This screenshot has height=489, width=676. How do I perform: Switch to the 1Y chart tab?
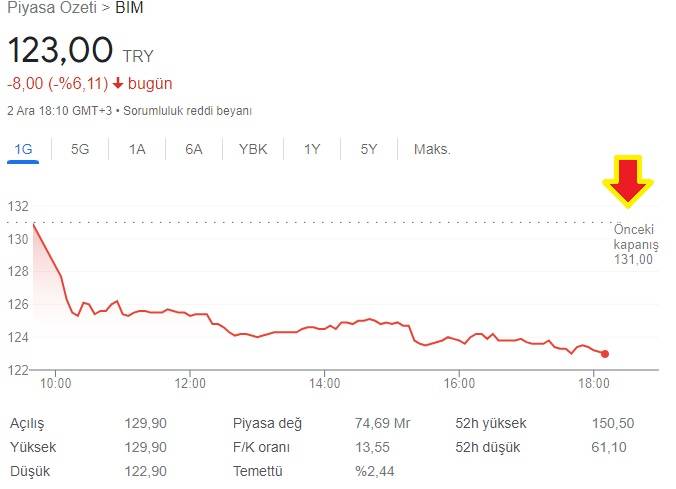(312, 149)
